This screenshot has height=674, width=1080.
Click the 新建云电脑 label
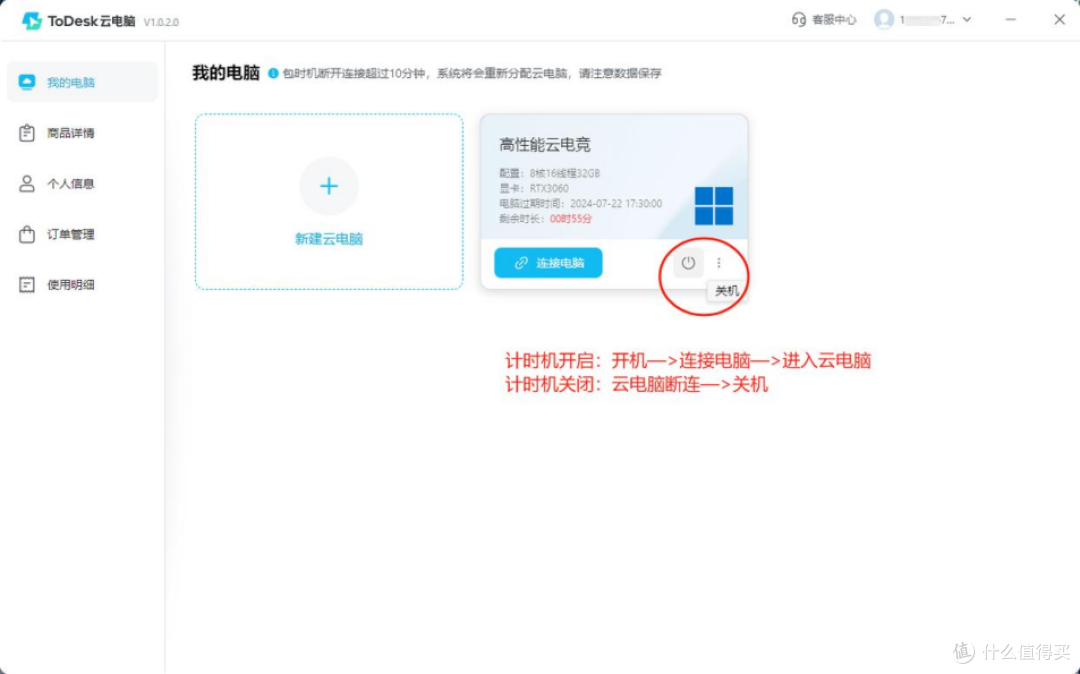click(329, 239)
